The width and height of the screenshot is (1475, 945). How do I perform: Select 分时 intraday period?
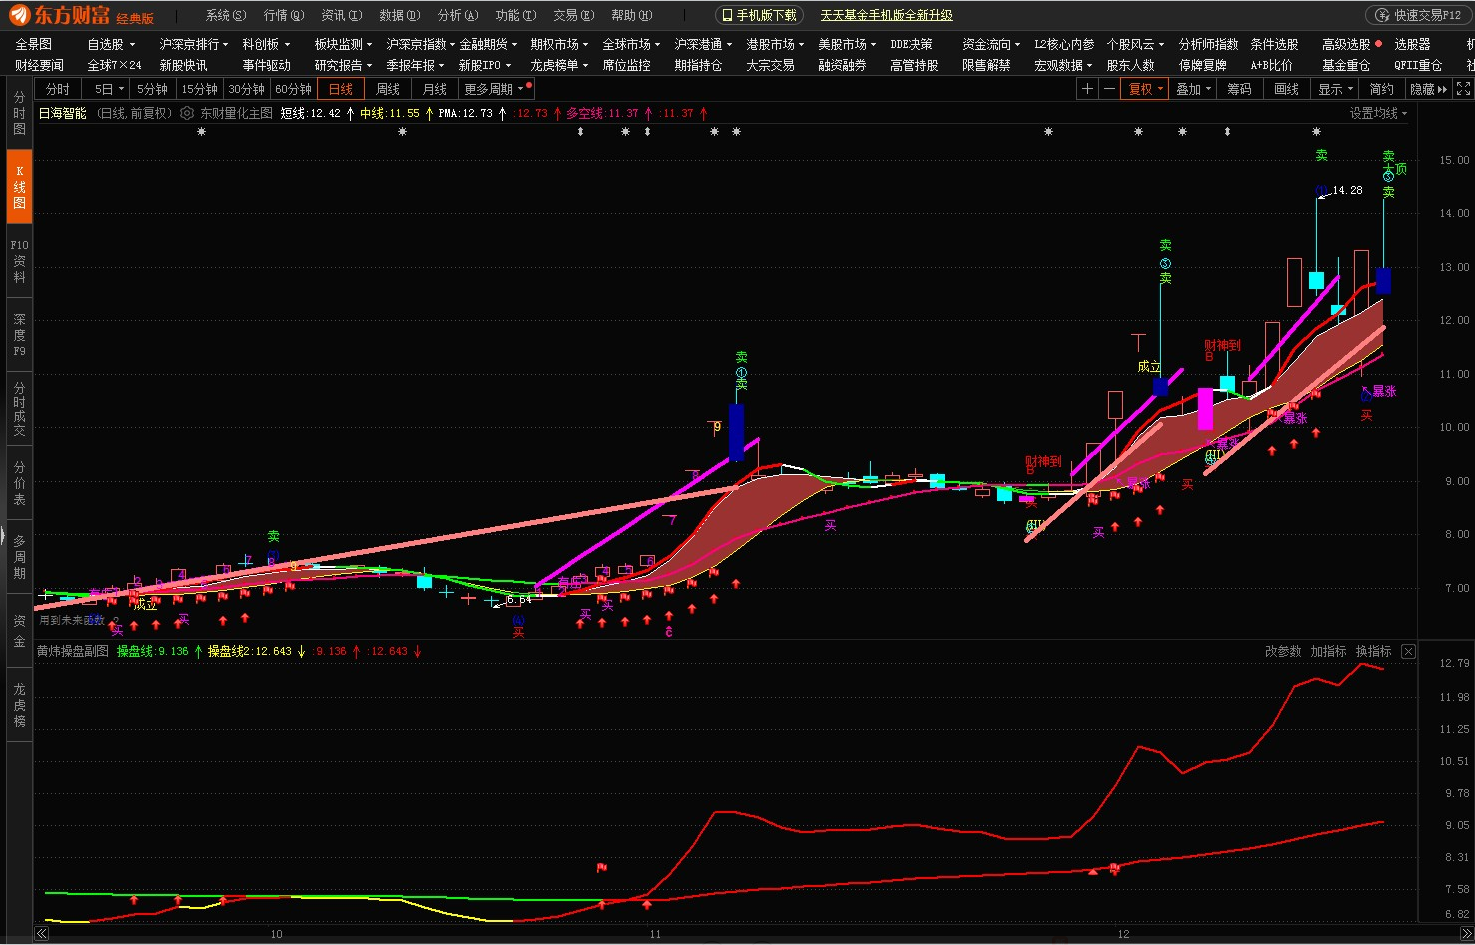click(x=58, y=89)
